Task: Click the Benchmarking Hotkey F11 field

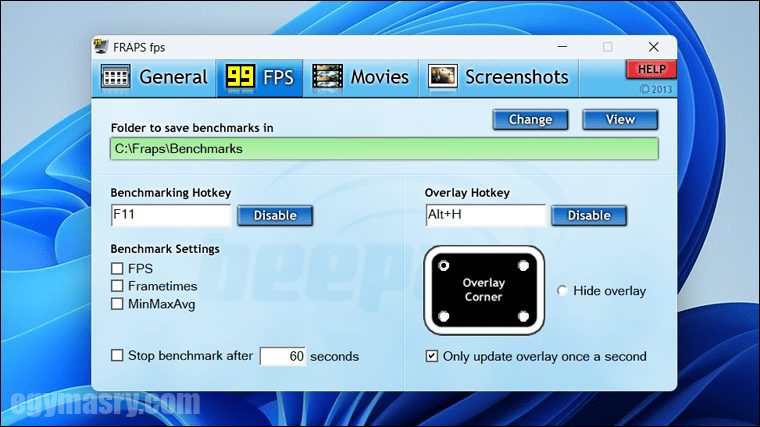Action: click(171, 215)
